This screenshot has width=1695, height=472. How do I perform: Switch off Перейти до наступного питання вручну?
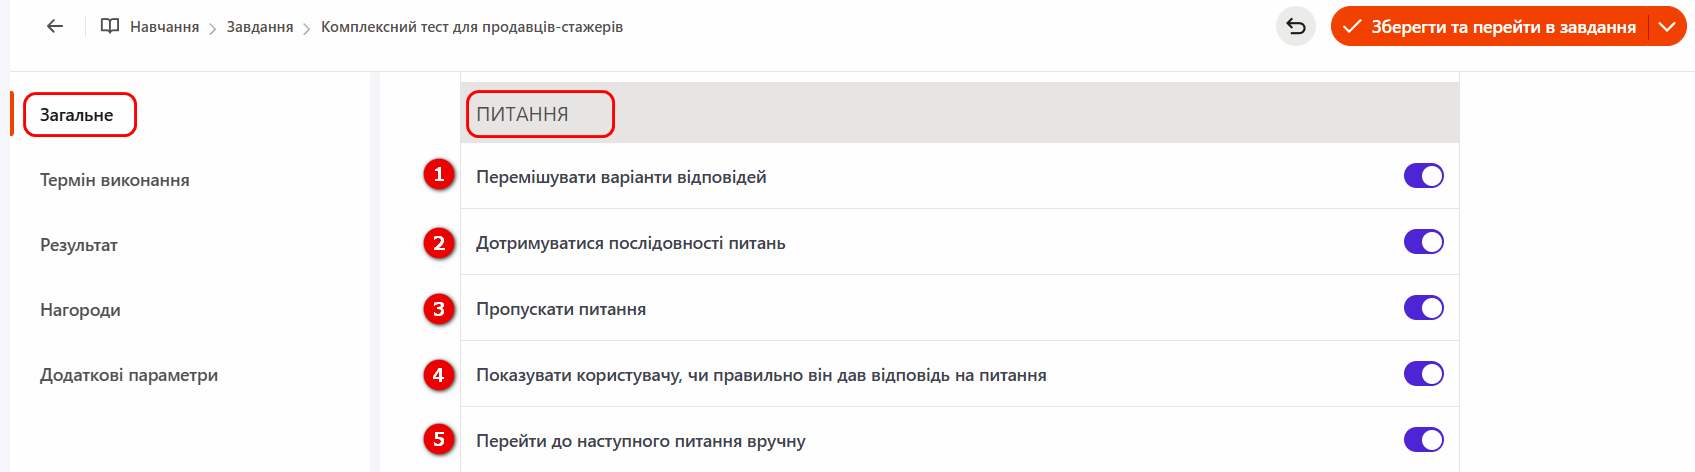coord(1423,440)
